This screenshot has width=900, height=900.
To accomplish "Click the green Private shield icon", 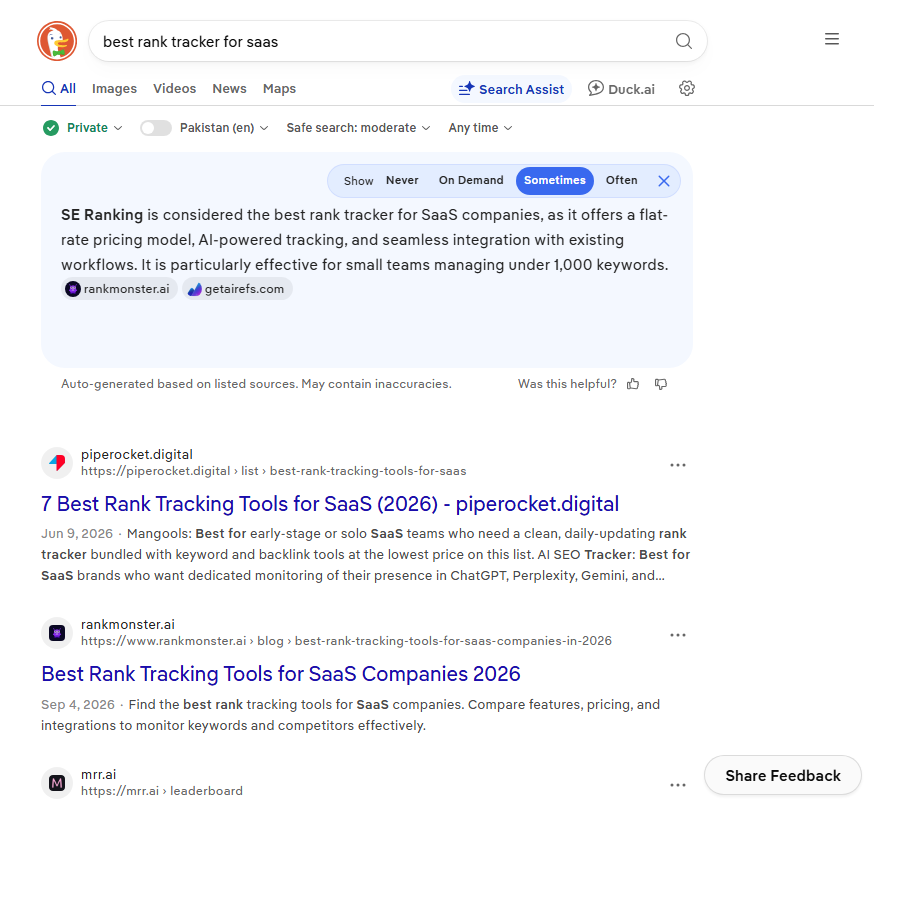I will 51,128.
